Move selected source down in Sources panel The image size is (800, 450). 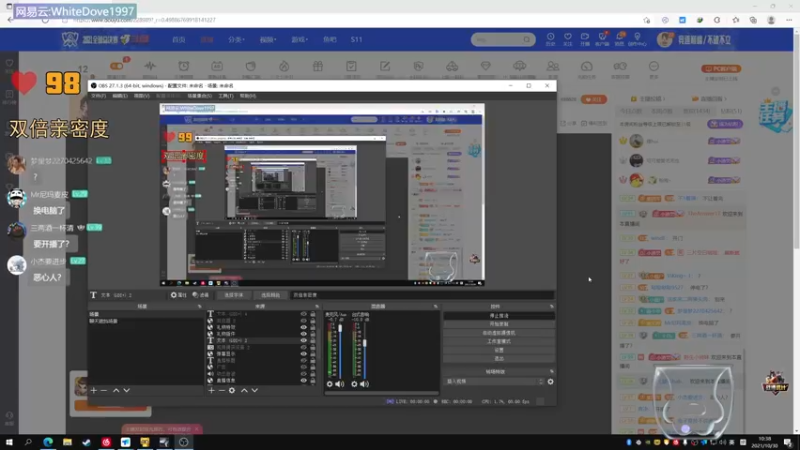click(x=255, y=390)
